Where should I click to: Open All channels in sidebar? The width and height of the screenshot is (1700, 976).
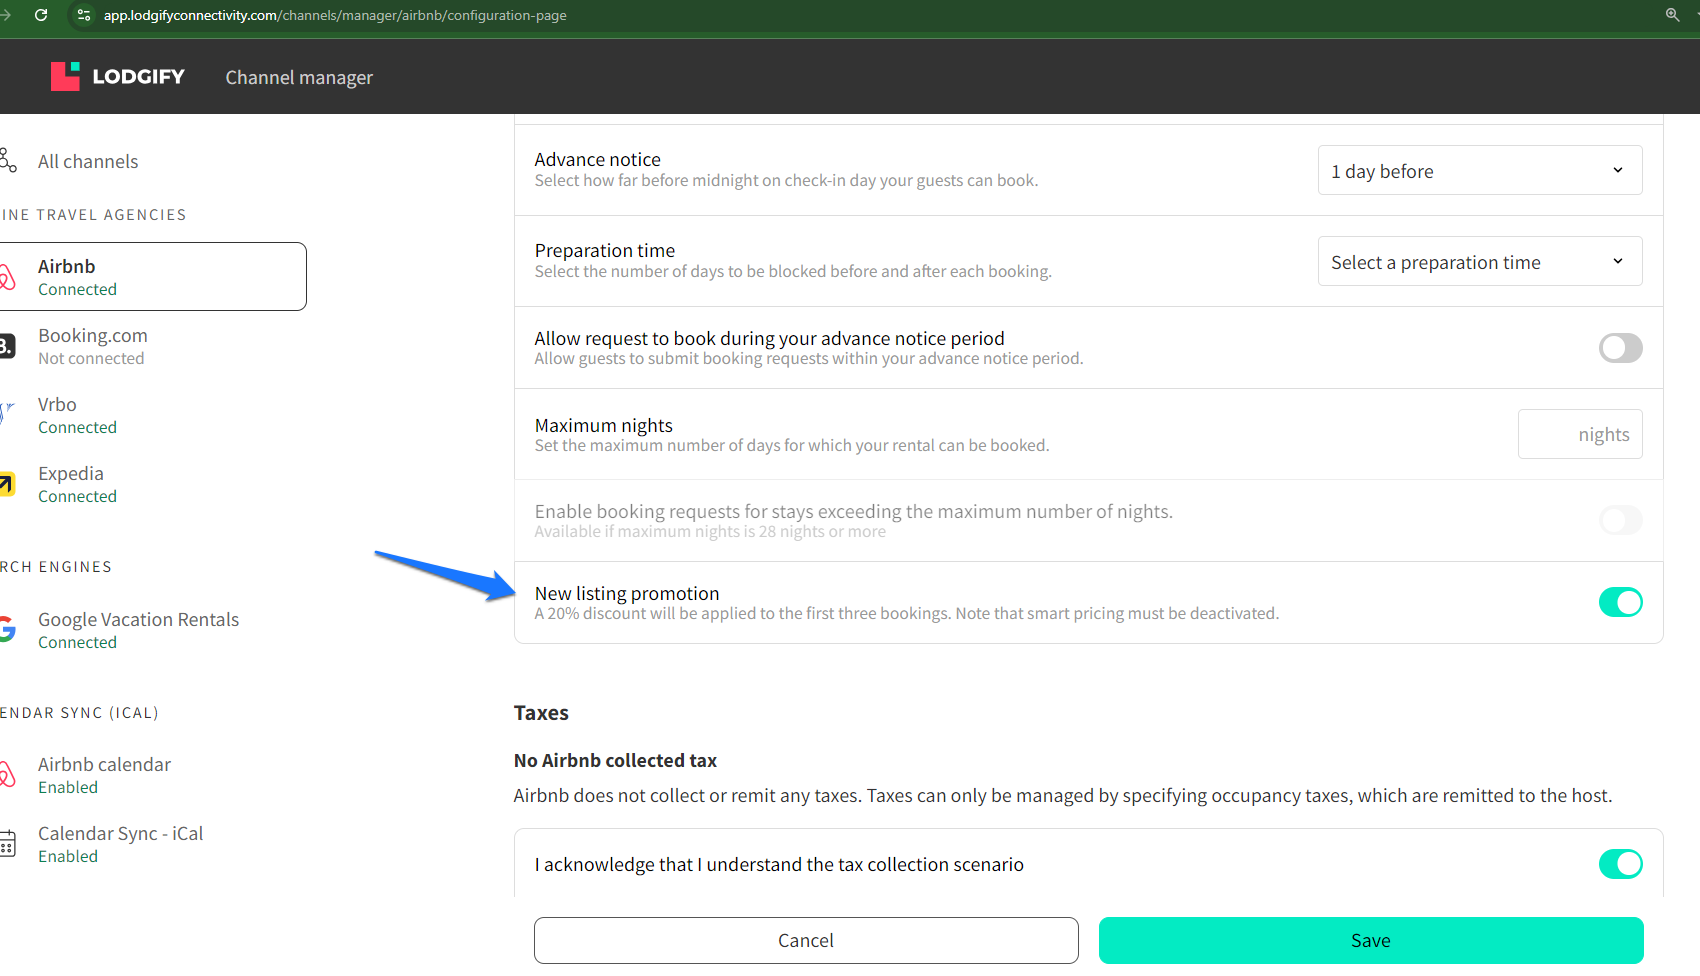tap(88, 161)
